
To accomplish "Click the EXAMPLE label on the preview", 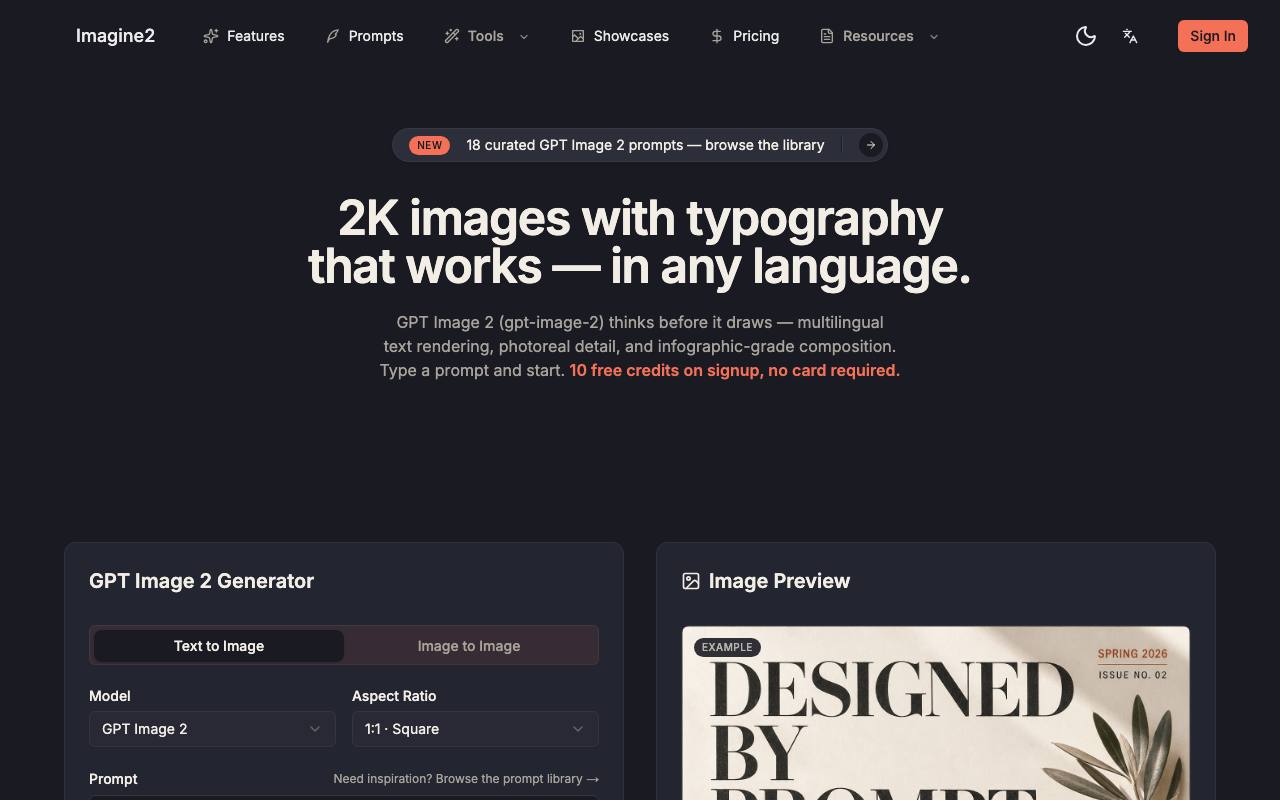I will (727, 647).
